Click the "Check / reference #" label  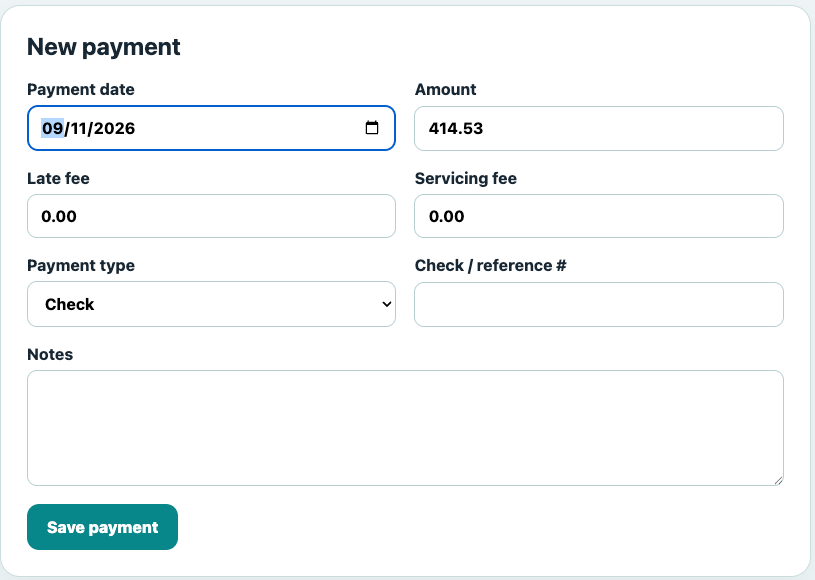tap(490, 266)
